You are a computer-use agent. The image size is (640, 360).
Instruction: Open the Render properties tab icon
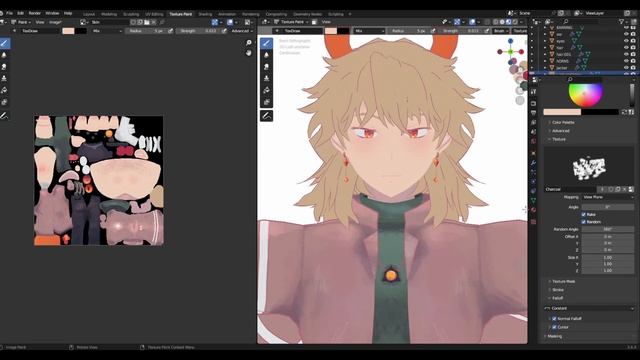(533, 104)
